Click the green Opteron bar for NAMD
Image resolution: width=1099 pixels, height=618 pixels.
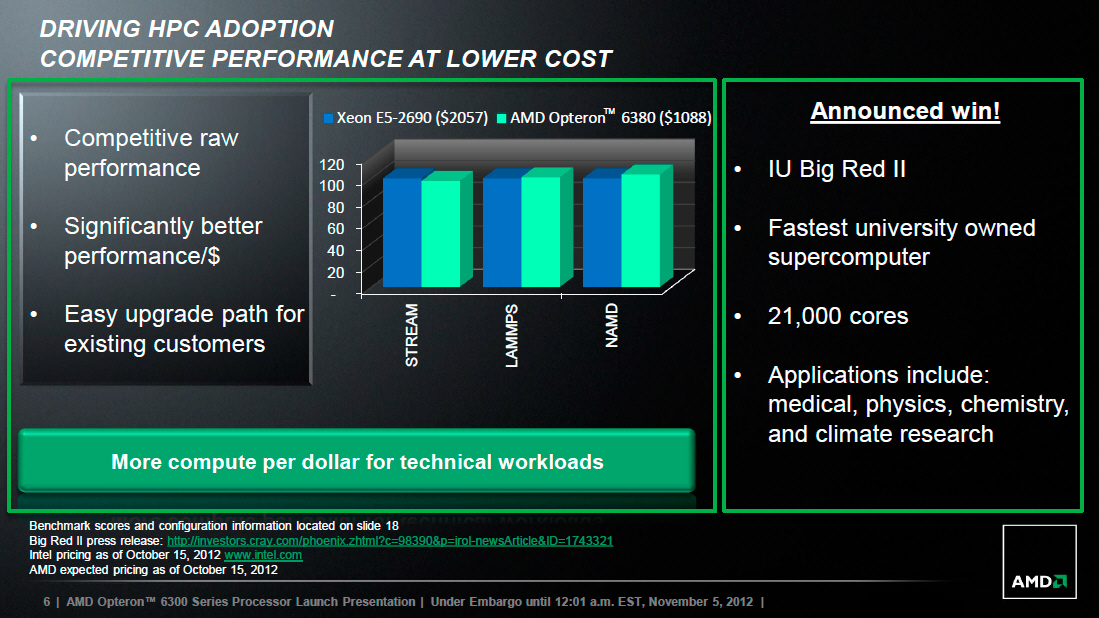[x=641, y=231]
